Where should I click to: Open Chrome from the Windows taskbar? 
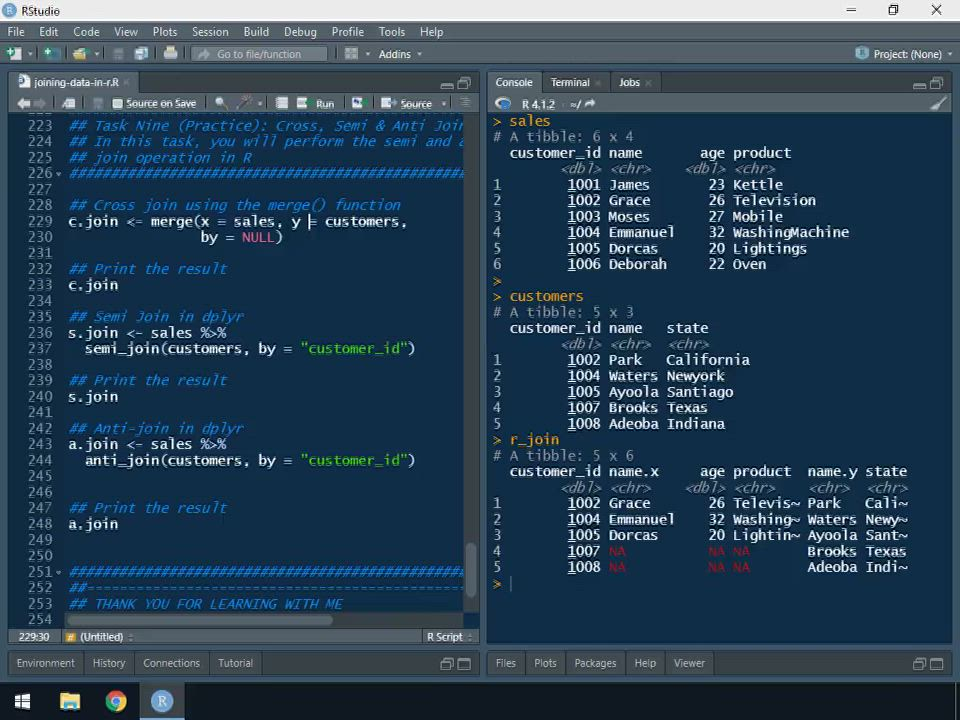click(116, 701)
